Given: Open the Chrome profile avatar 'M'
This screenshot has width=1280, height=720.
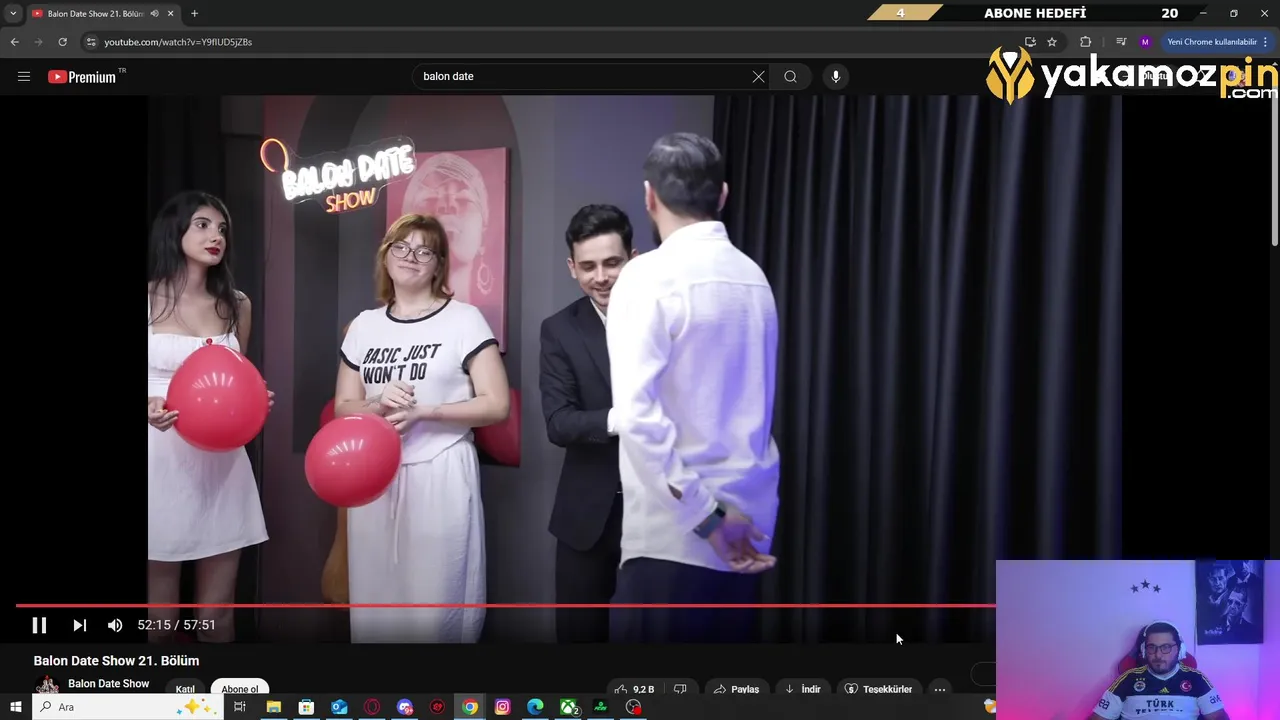Looking at the screenshot, I should 1145,42.
